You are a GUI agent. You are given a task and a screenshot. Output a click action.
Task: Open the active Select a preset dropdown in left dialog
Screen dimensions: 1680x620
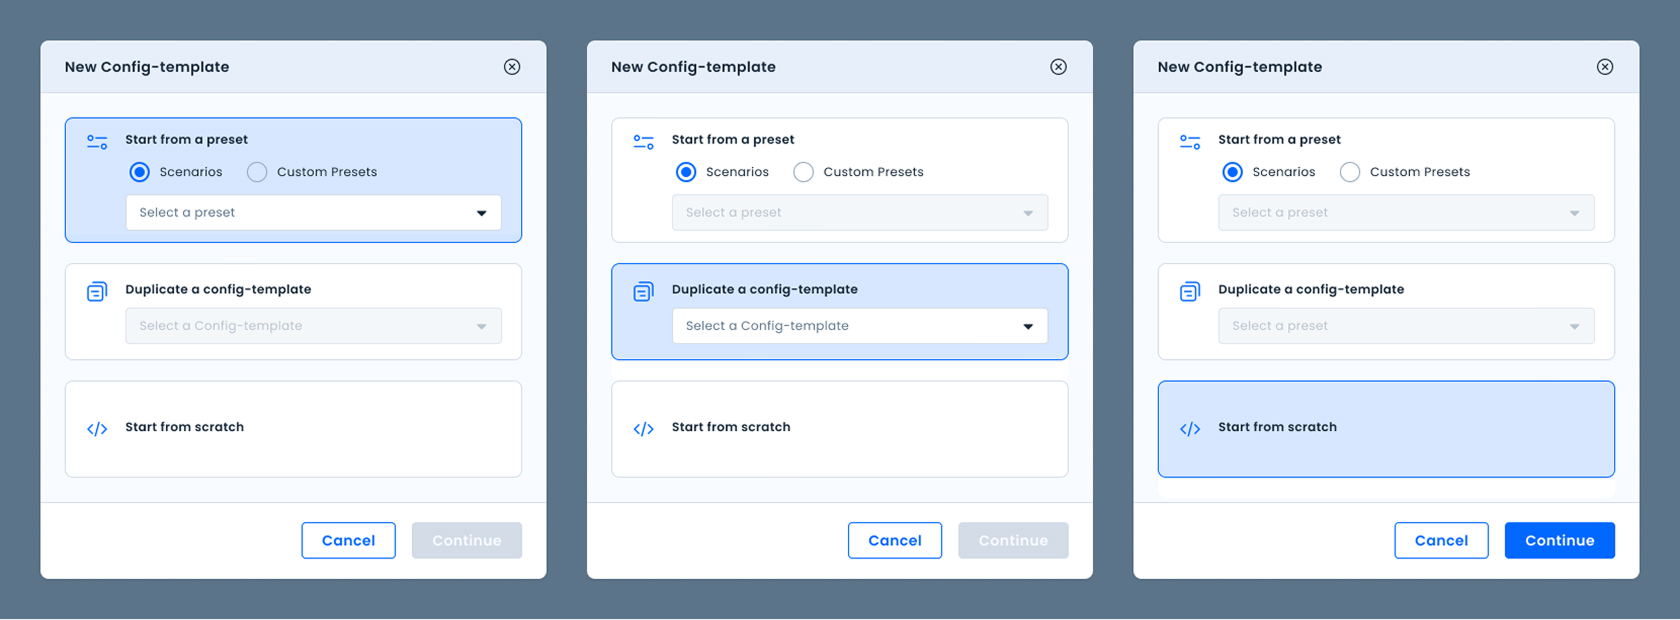[x=313, y=213]
